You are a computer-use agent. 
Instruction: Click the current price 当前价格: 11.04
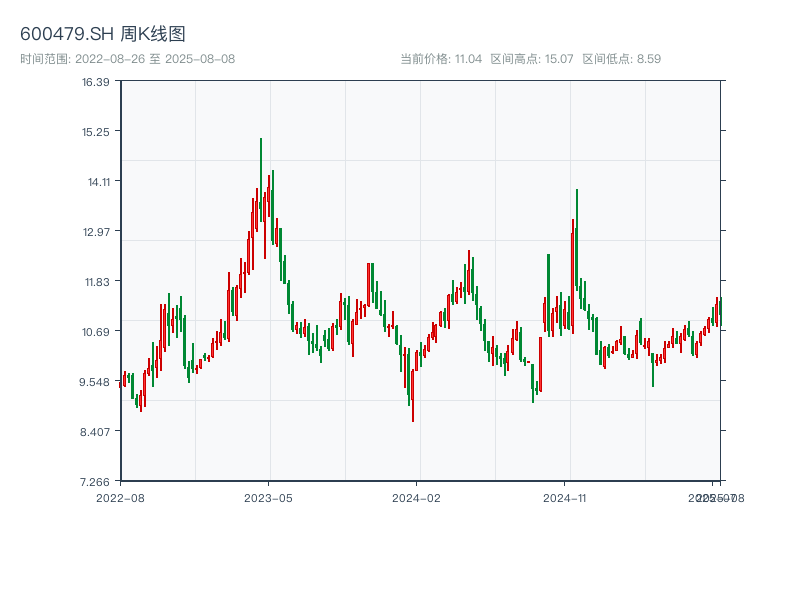[x=441, y=59]
